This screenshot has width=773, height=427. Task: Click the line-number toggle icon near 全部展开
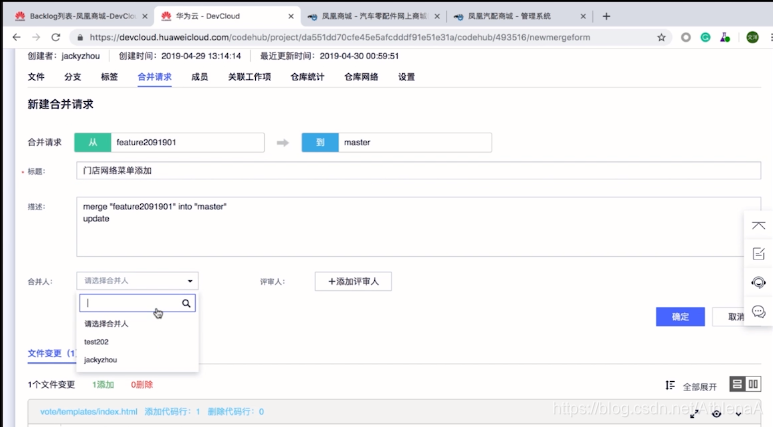(670, 385)
